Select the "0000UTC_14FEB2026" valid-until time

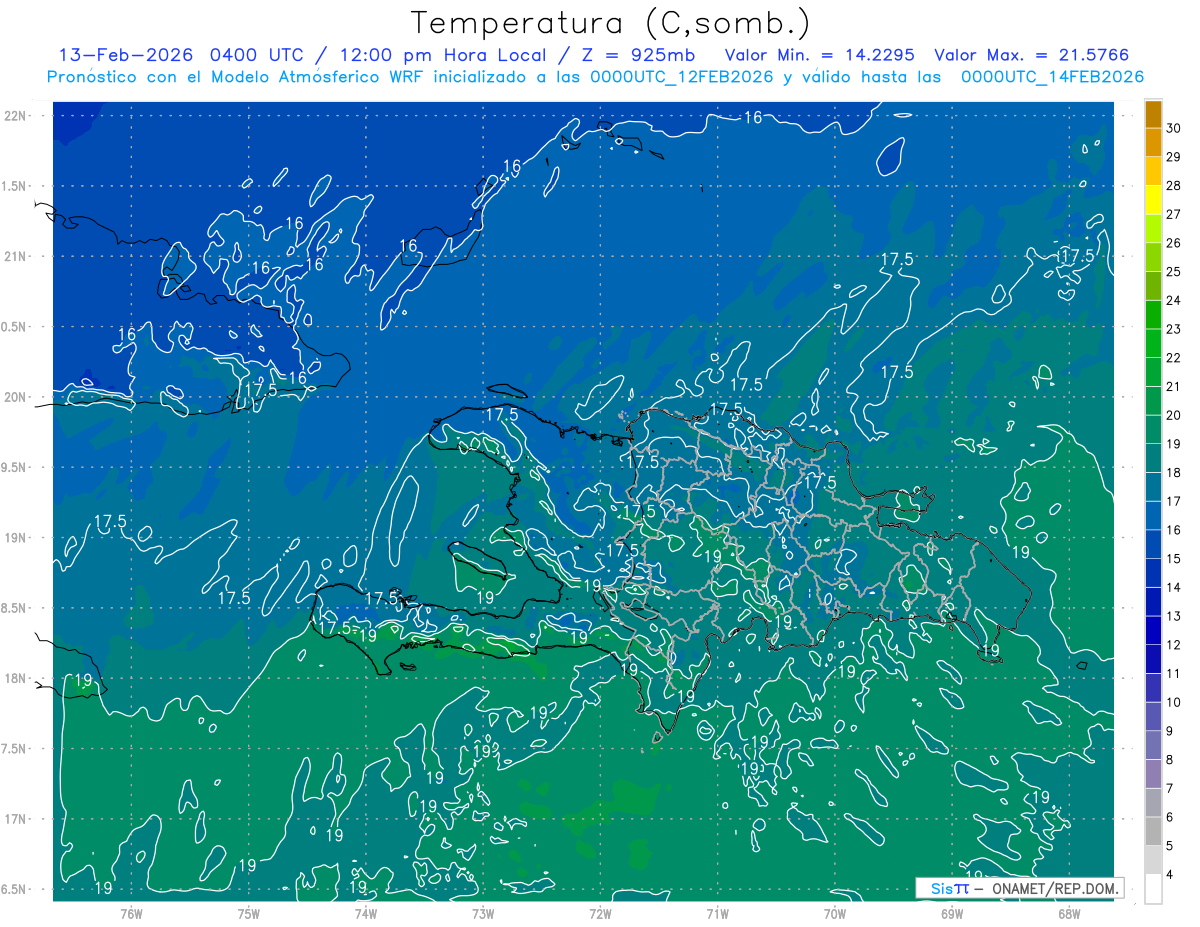[1054, 77]
